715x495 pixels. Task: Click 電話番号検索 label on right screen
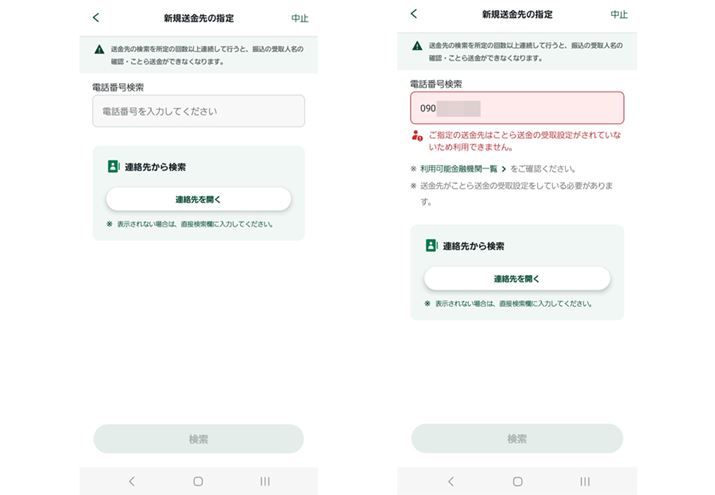click(x=436, y=84)
